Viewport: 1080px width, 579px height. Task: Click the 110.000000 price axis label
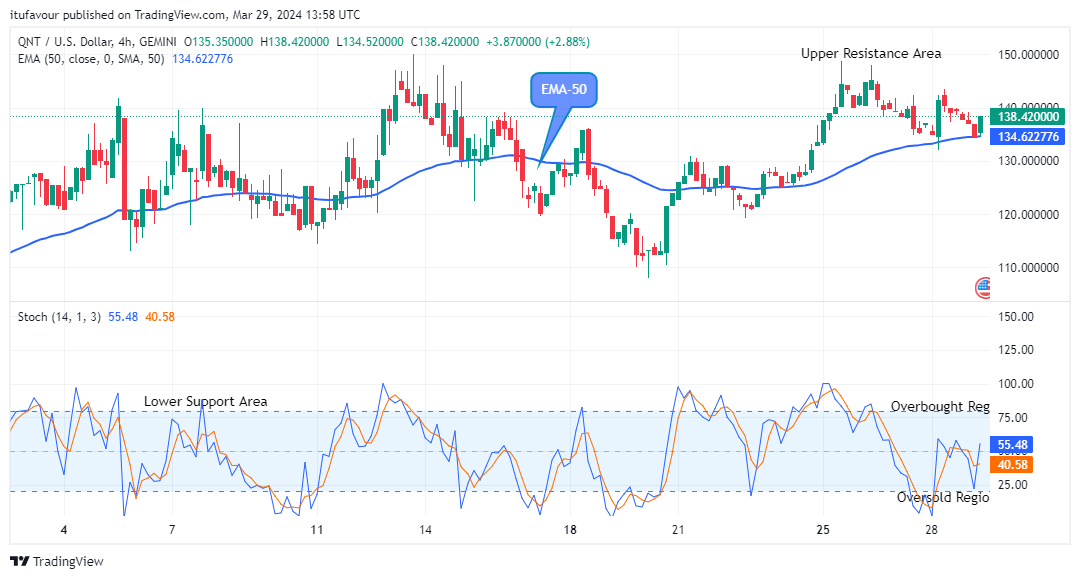[1028, 268]
